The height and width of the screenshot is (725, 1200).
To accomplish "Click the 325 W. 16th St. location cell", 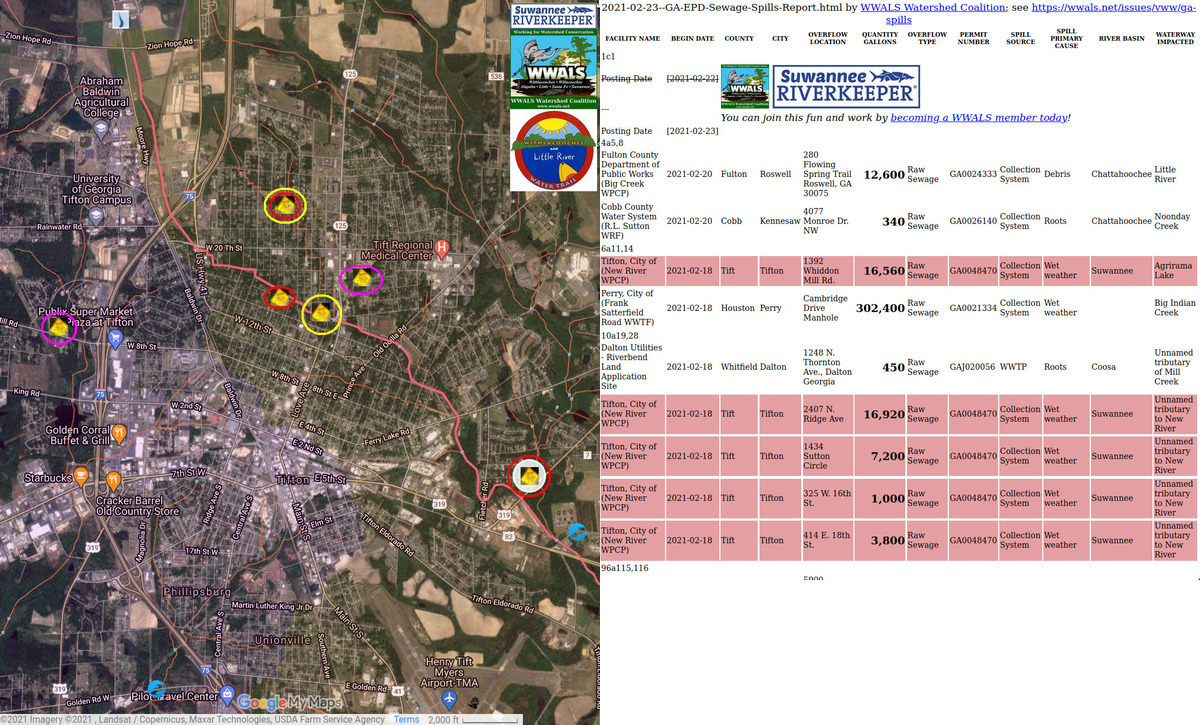I will 829,498.
